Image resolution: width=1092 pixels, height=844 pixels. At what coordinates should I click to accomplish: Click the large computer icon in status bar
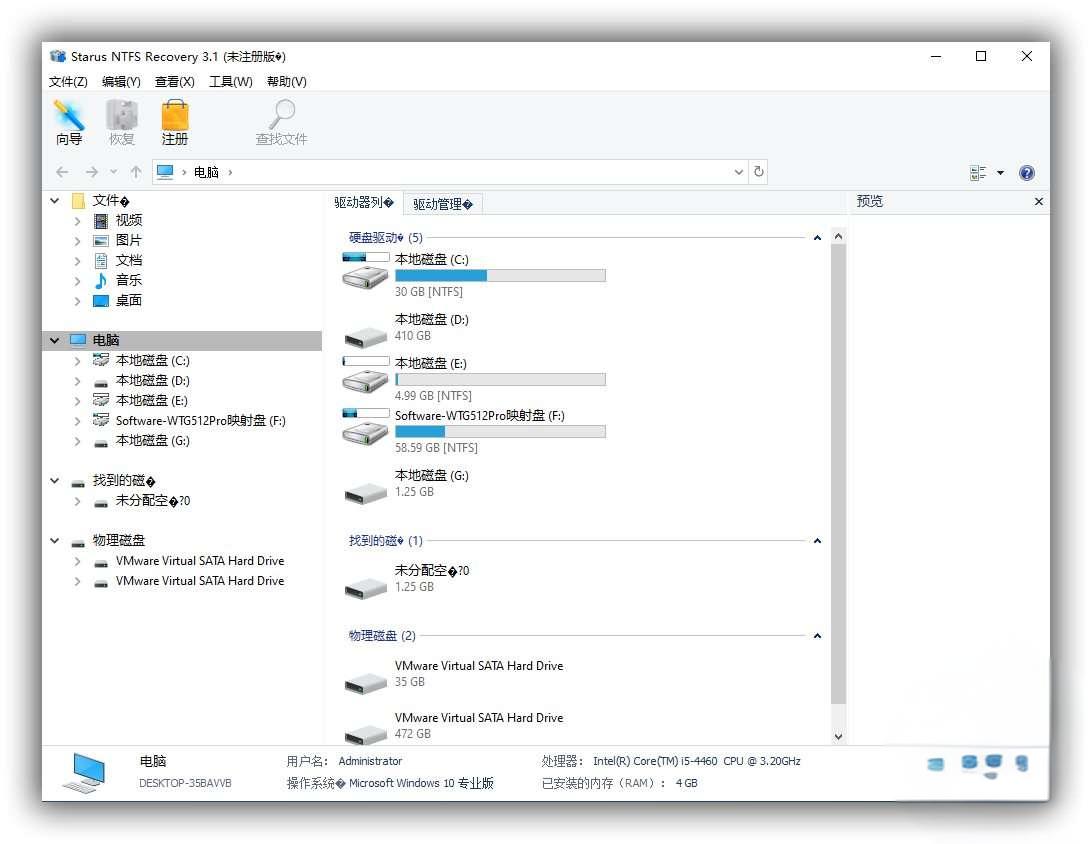[x=84, y=772]
